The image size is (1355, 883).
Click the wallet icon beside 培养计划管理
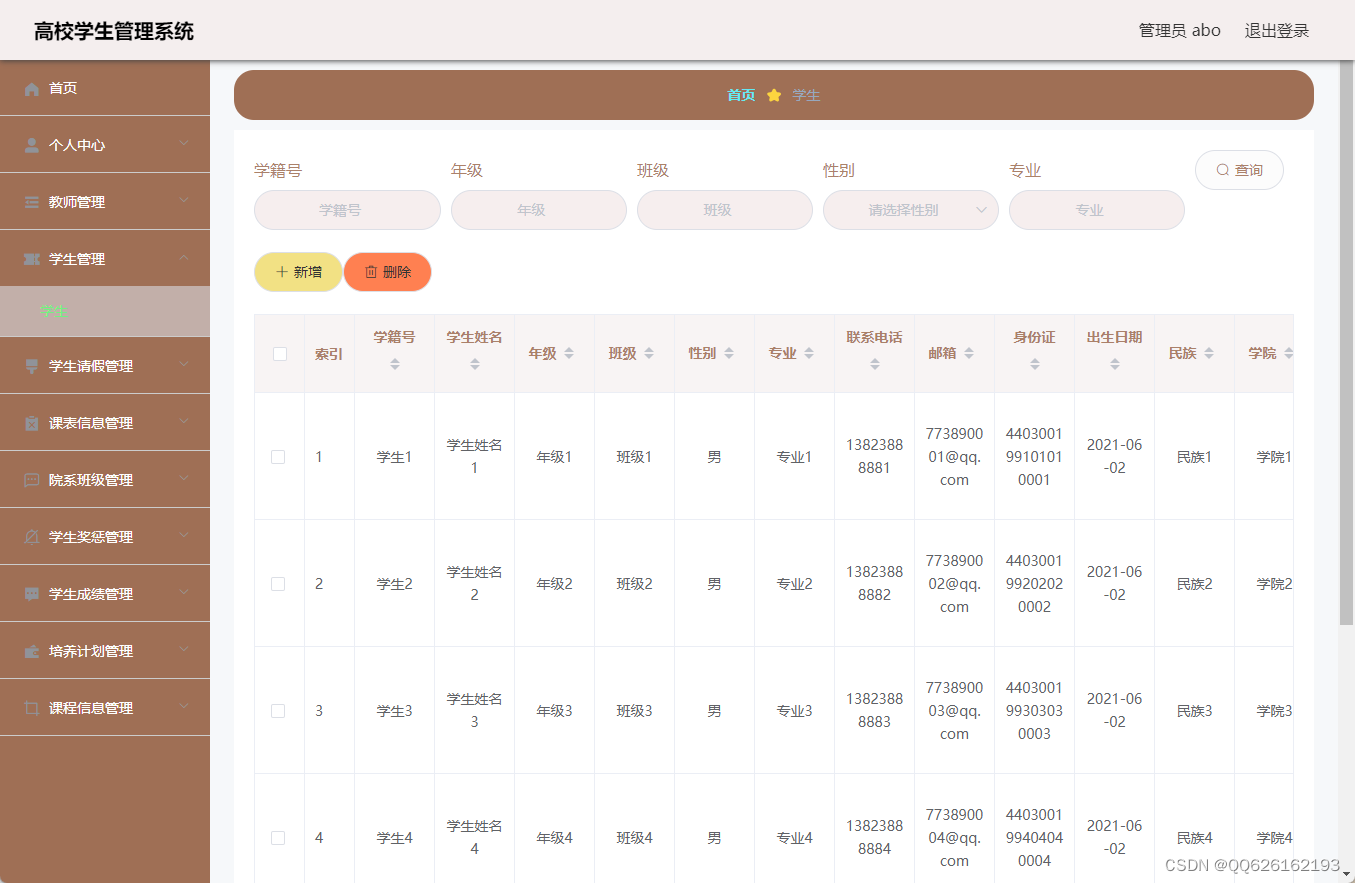click(x=32, y=651)
